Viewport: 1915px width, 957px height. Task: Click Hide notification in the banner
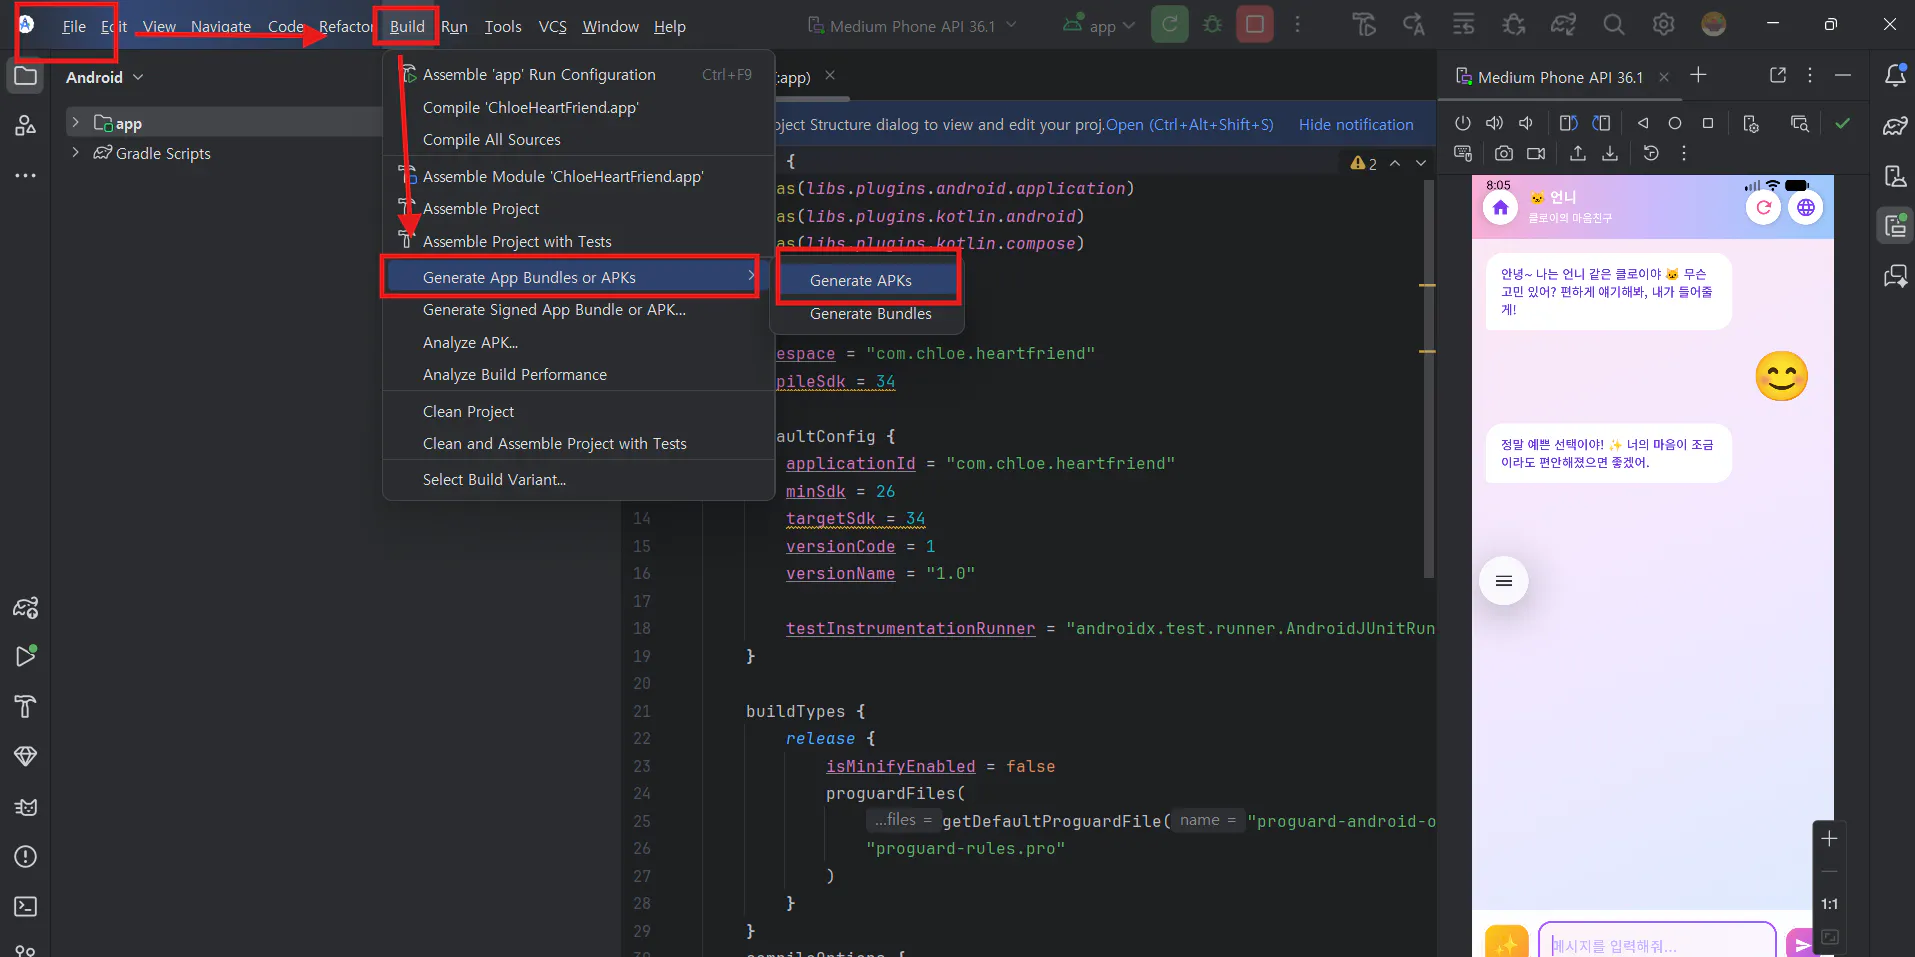coord(1356,124)
